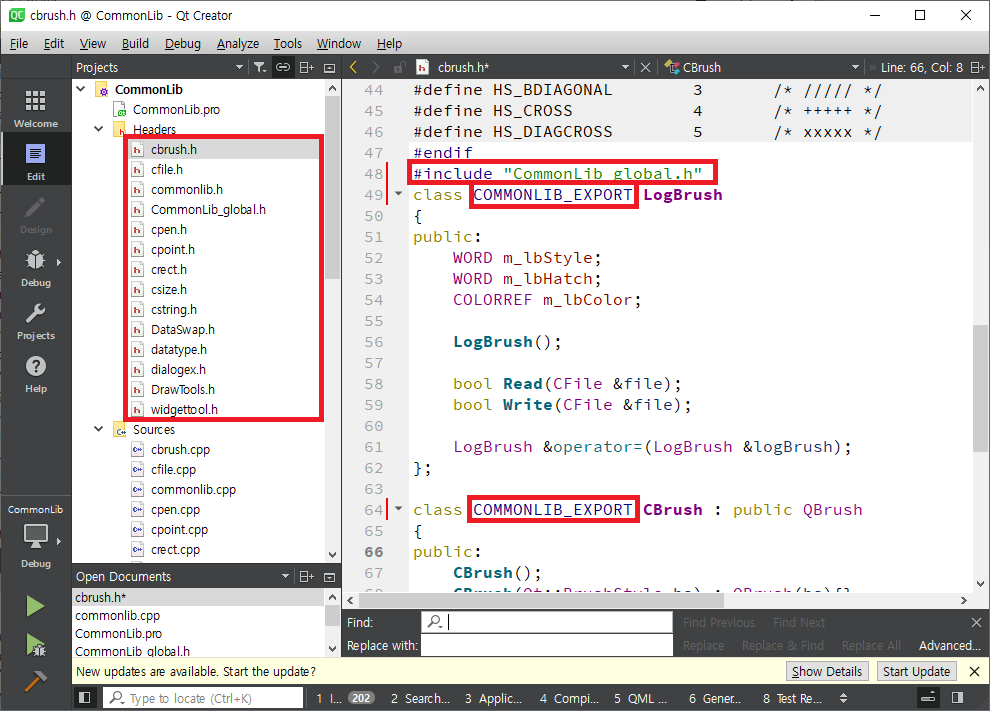
Task: Open the CBrush symbol dropdown
Action: pyautogui.click(x=855, y=67)
